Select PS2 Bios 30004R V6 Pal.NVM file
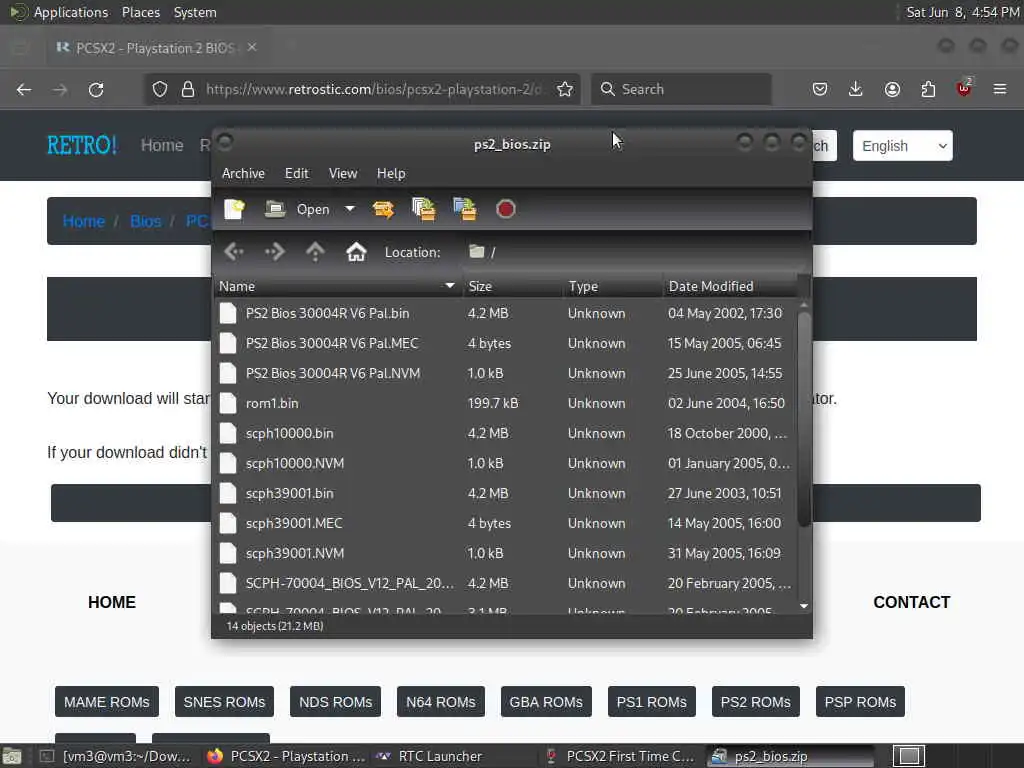1024x768 pixels. point(505,374)
